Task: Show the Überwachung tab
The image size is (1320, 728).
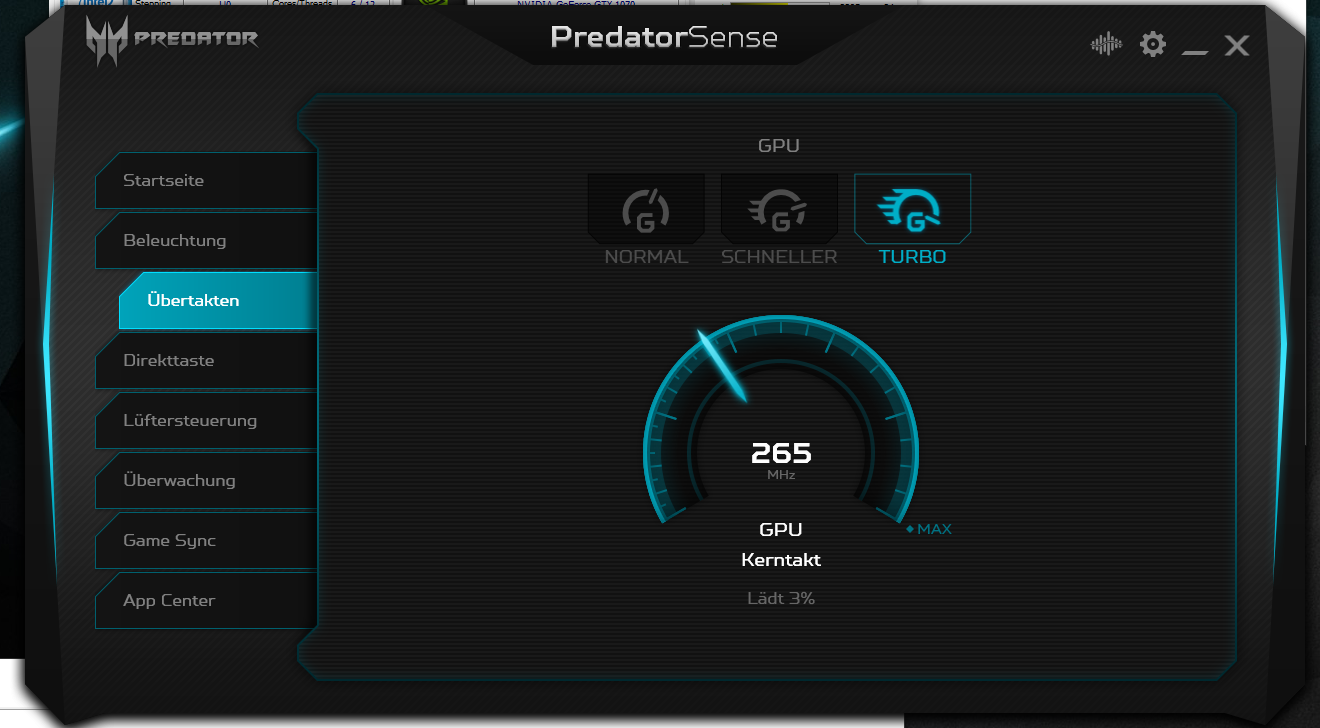Action: point(206,481)
